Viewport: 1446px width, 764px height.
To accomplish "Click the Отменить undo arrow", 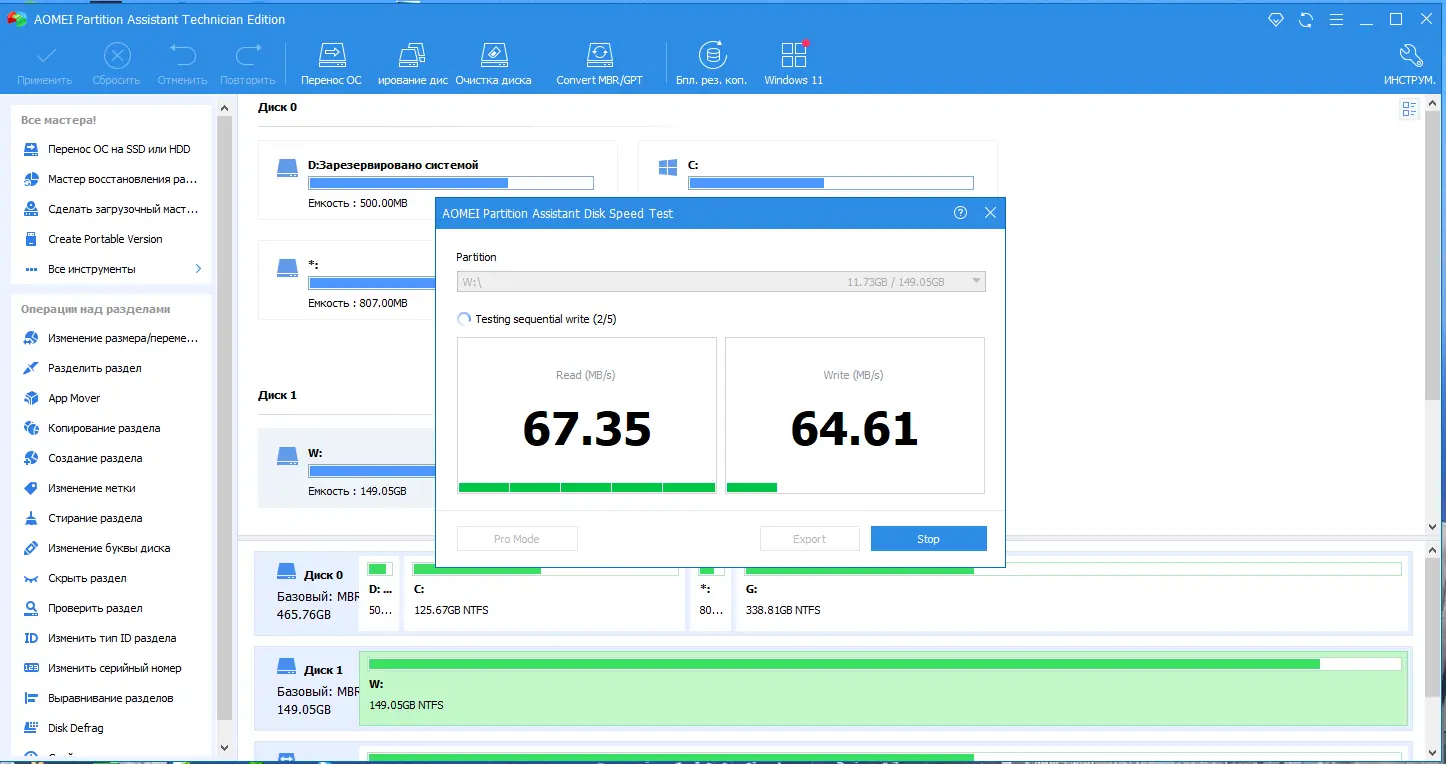I will point(182,56).
